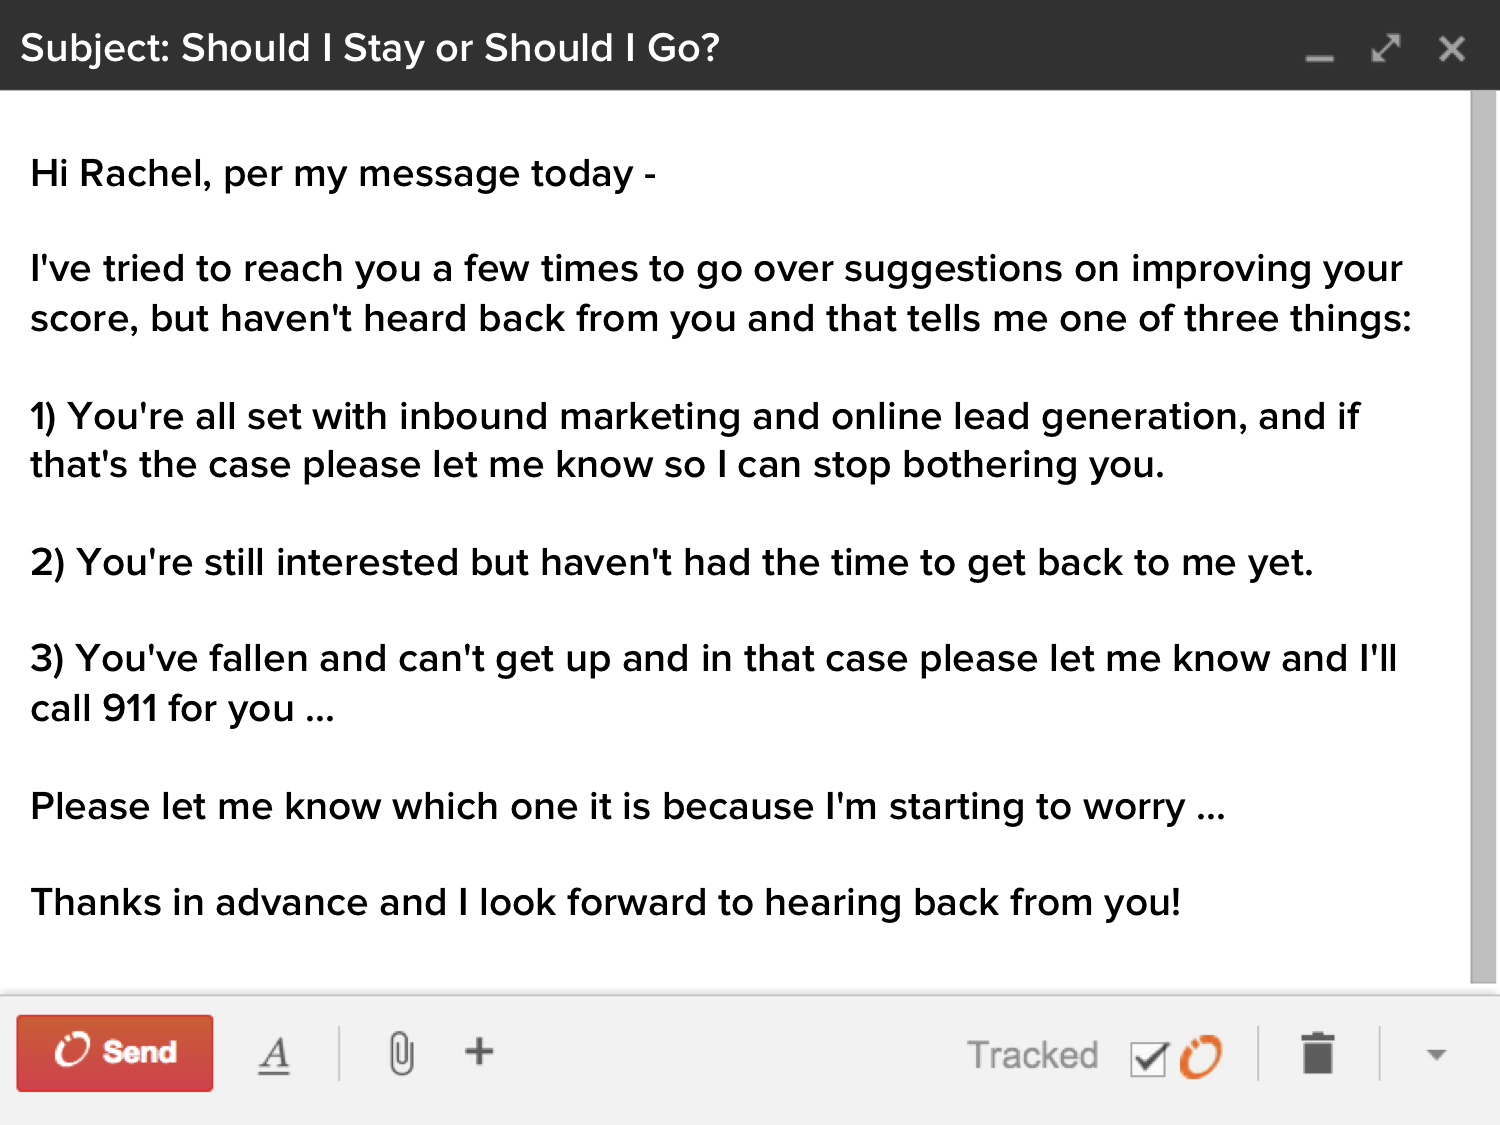
Task: Click the Tracked label text
Action: 1032,1055
